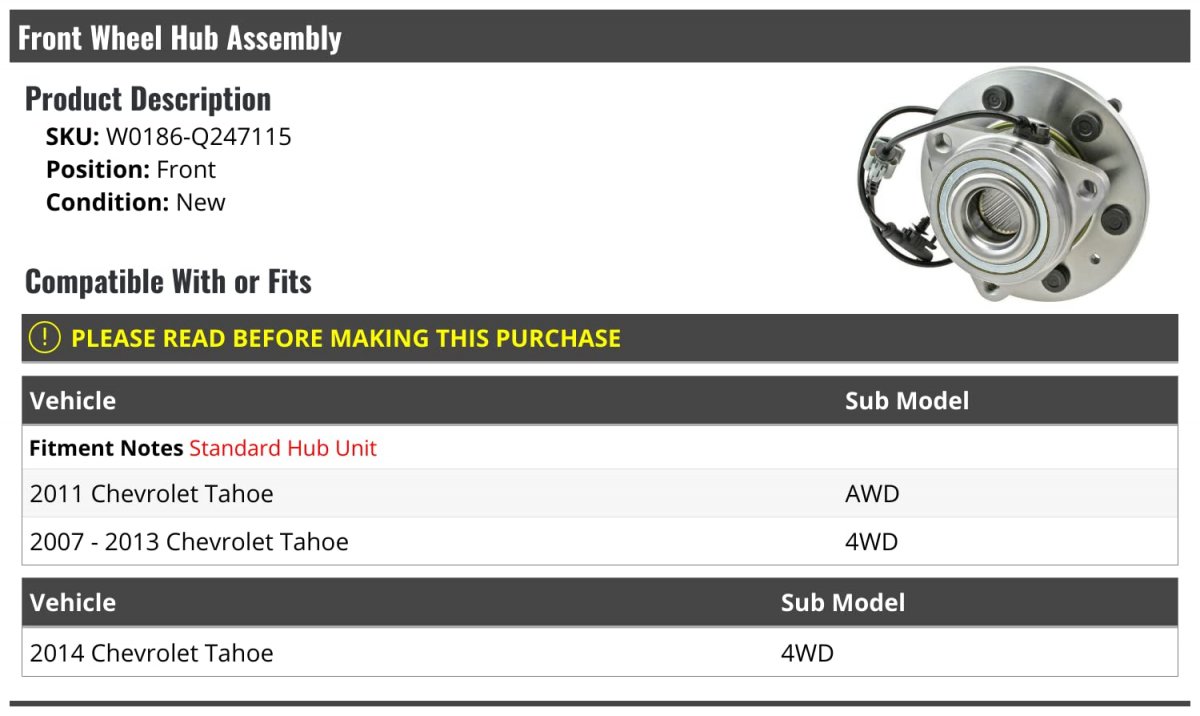Select the SKU number W0186-Q247115
Image resolution: width=1200 pixels, height=716 pixels.
[199, 137]
